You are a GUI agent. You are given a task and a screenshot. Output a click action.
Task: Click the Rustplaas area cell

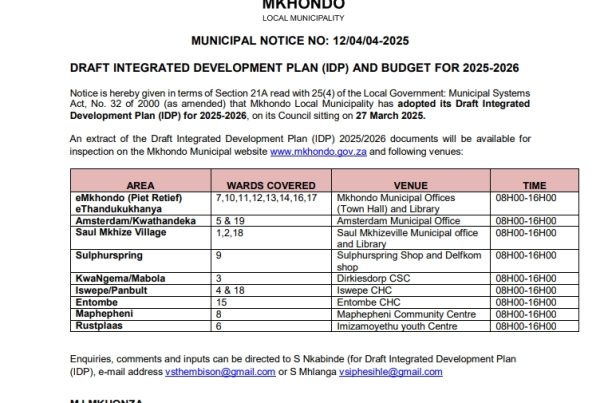pyautogui.click(x=140, y=326)
